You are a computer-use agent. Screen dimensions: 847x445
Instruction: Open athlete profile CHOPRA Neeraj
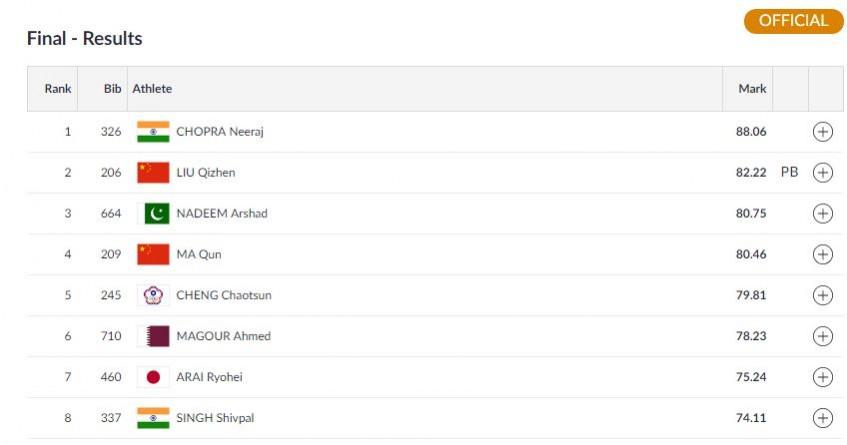click(x=220, y=132)
